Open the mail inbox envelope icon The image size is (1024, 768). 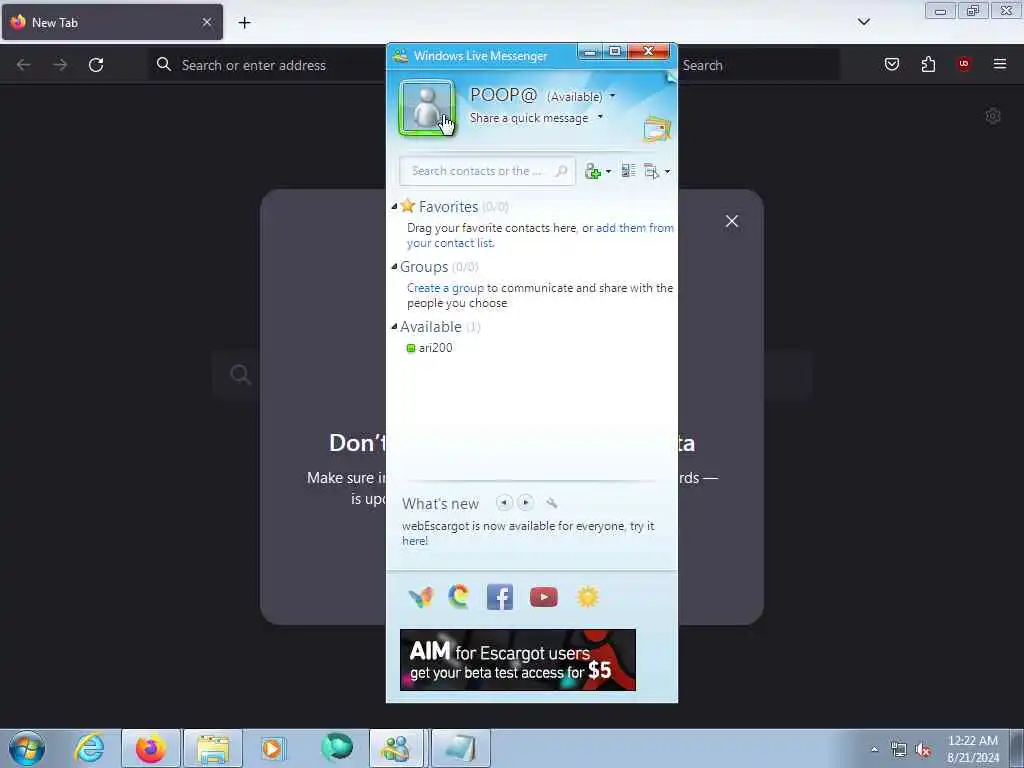[x=657, y=129]
